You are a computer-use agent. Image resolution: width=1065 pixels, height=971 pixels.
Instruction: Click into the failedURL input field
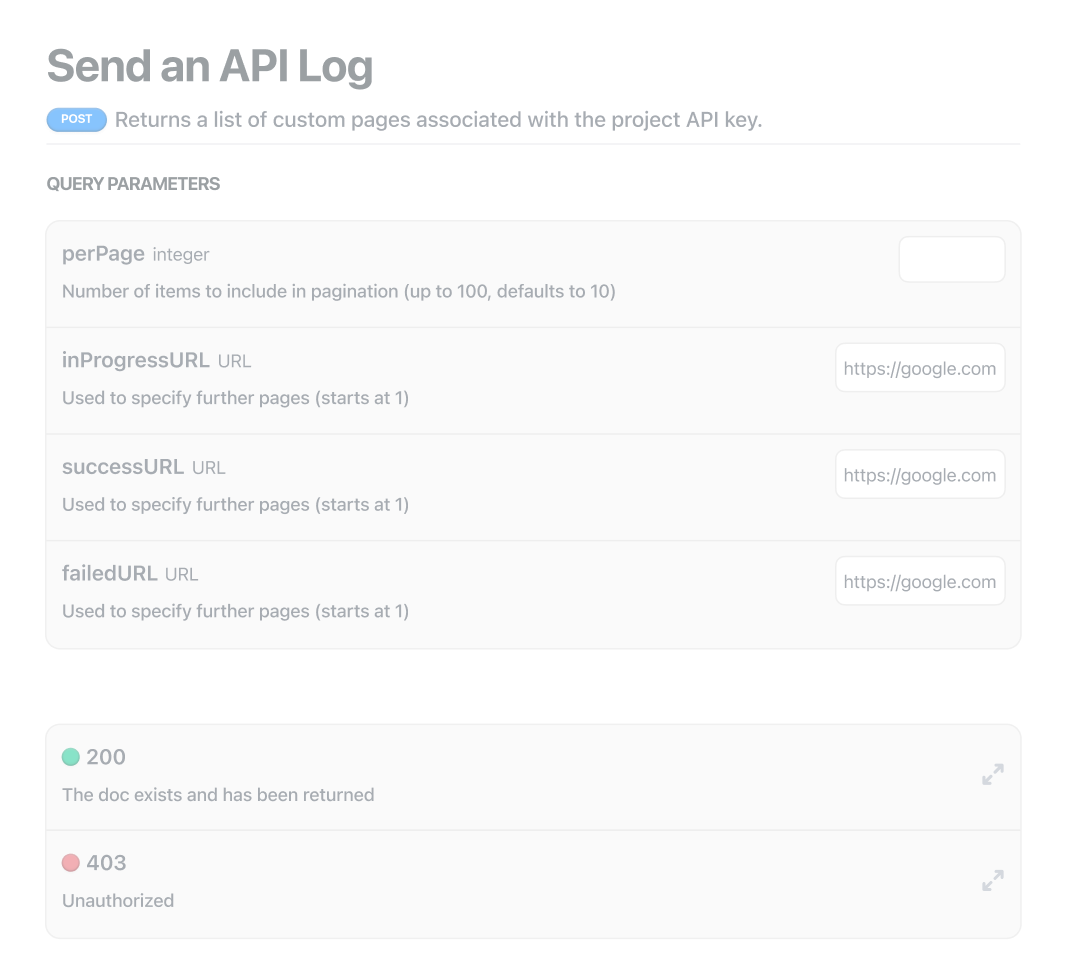919,582
